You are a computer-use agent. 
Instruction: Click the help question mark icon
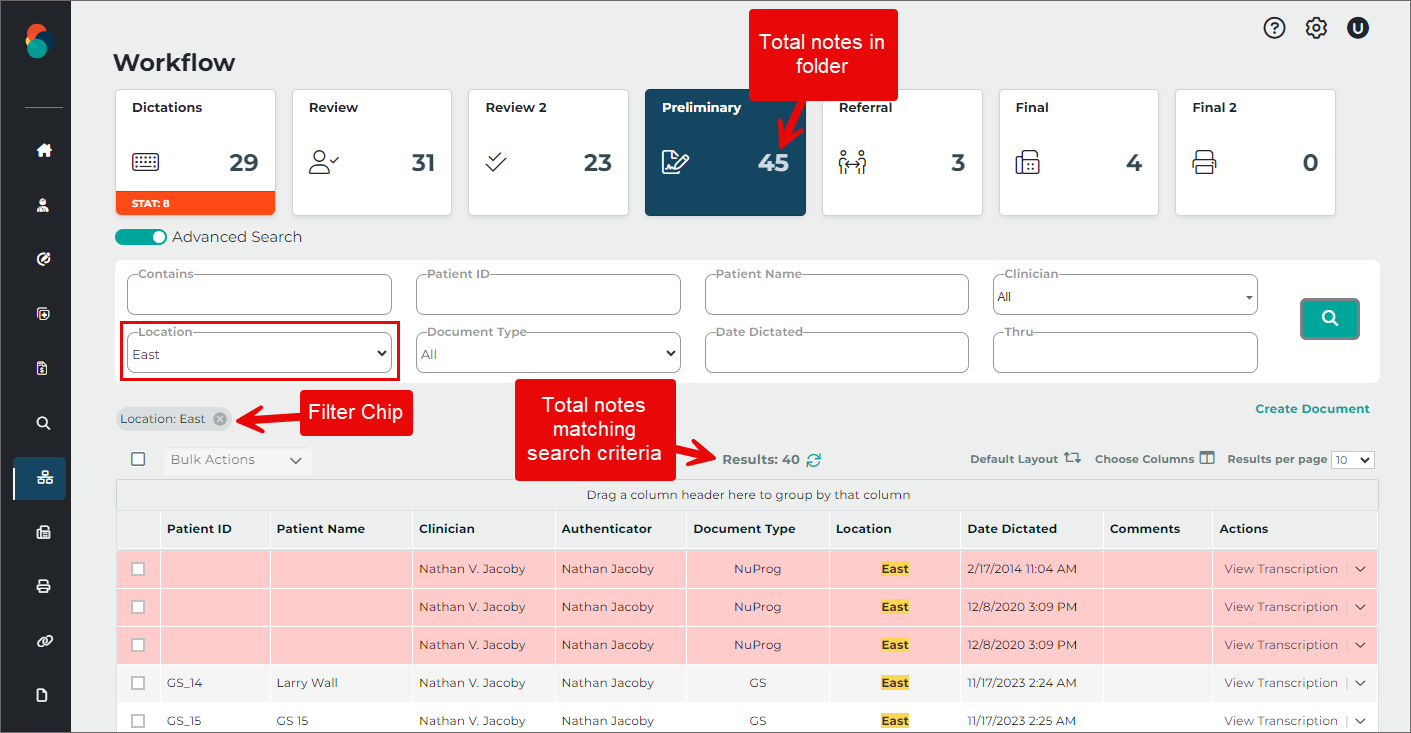click(x=1274, y=28)
